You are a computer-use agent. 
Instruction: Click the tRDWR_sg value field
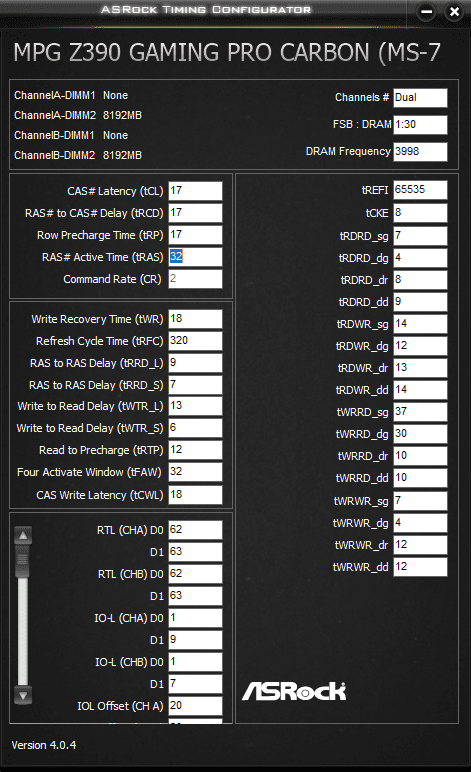coord(420,324)
